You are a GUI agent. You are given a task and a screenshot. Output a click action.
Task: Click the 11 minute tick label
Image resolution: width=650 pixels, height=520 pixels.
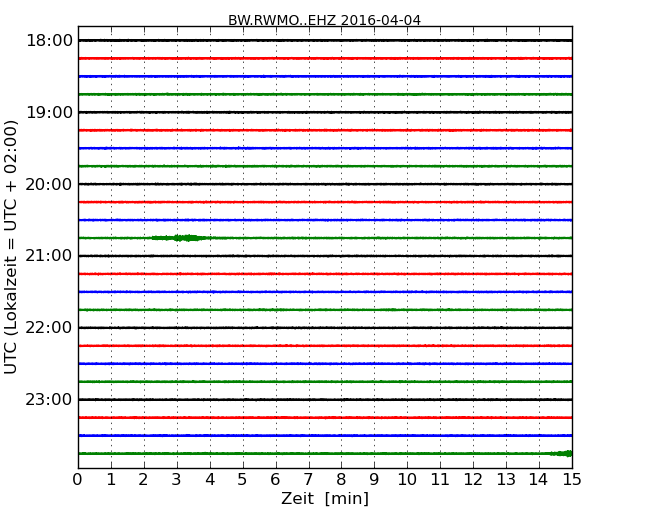pos(440,480)
